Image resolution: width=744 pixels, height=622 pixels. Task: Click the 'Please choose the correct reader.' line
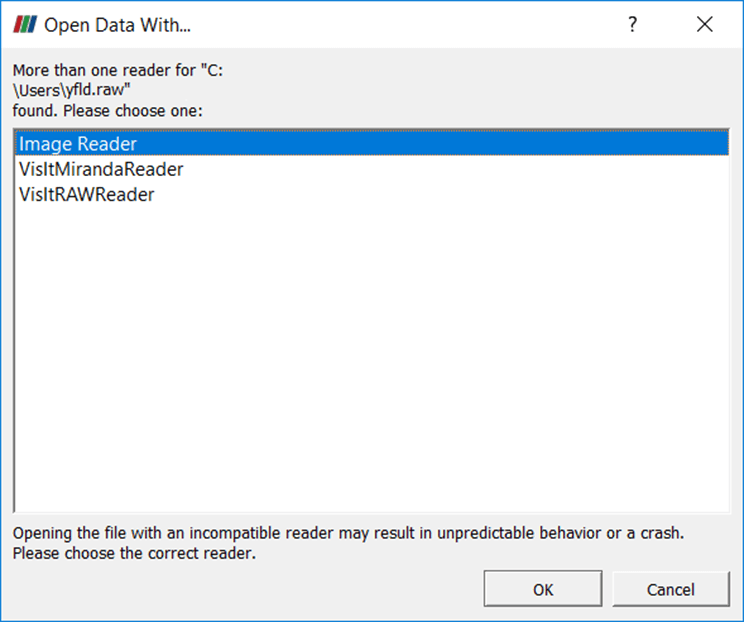(134, 553)
